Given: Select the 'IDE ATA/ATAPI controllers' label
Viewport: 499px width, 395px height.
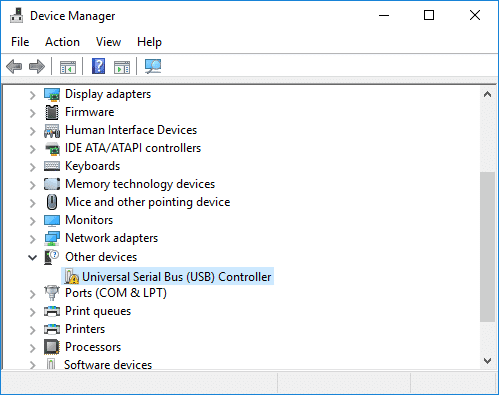Looking at the screenshot, I should click(x=133, y=148).
